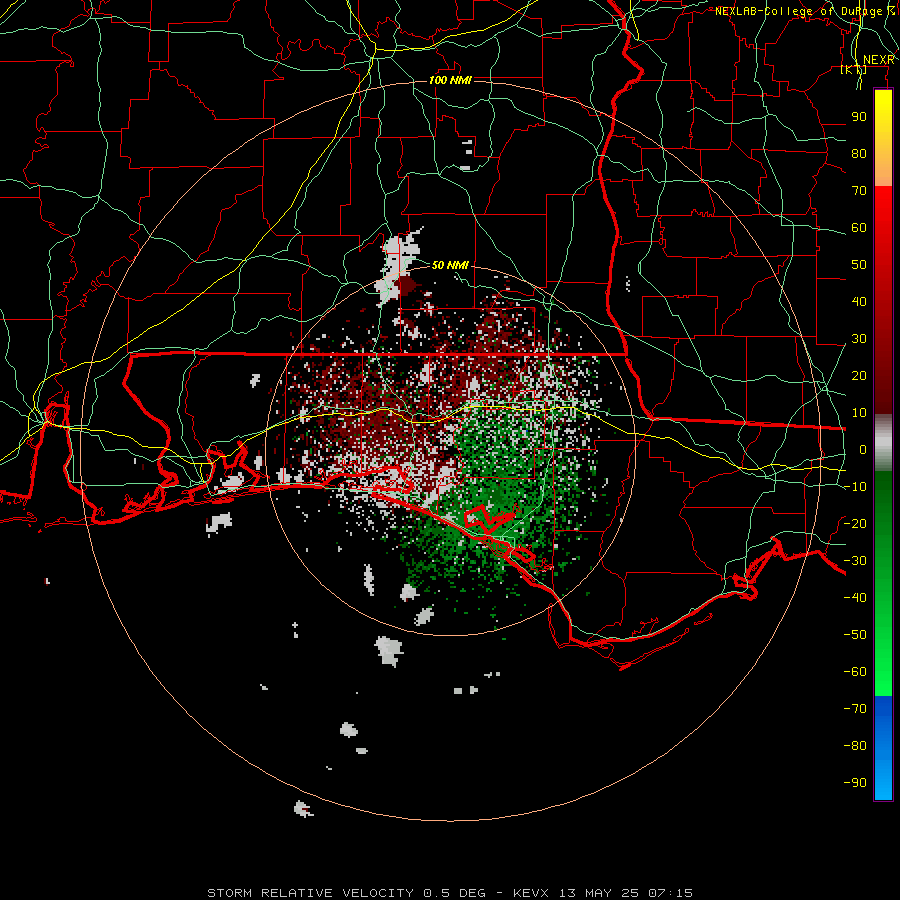This screenshot has height=900, width=900.
Task: Select the -30 scale label
Action: tap(855, 561)
